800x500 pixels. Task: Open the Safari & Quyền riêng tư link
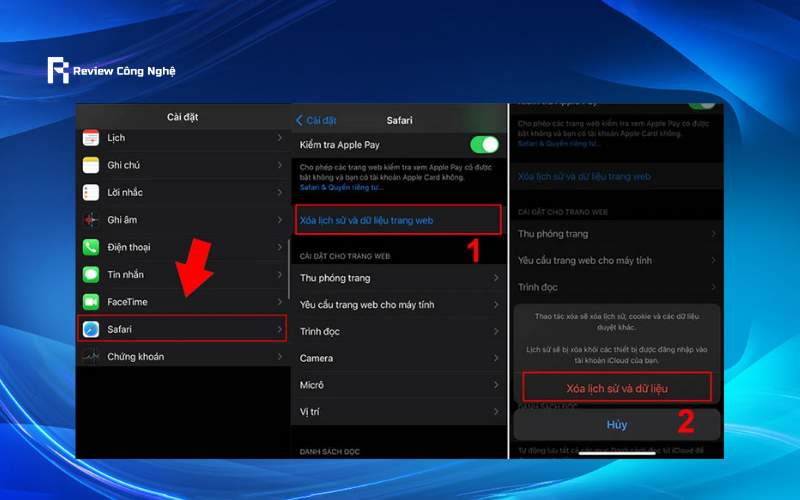click(340, 187)
